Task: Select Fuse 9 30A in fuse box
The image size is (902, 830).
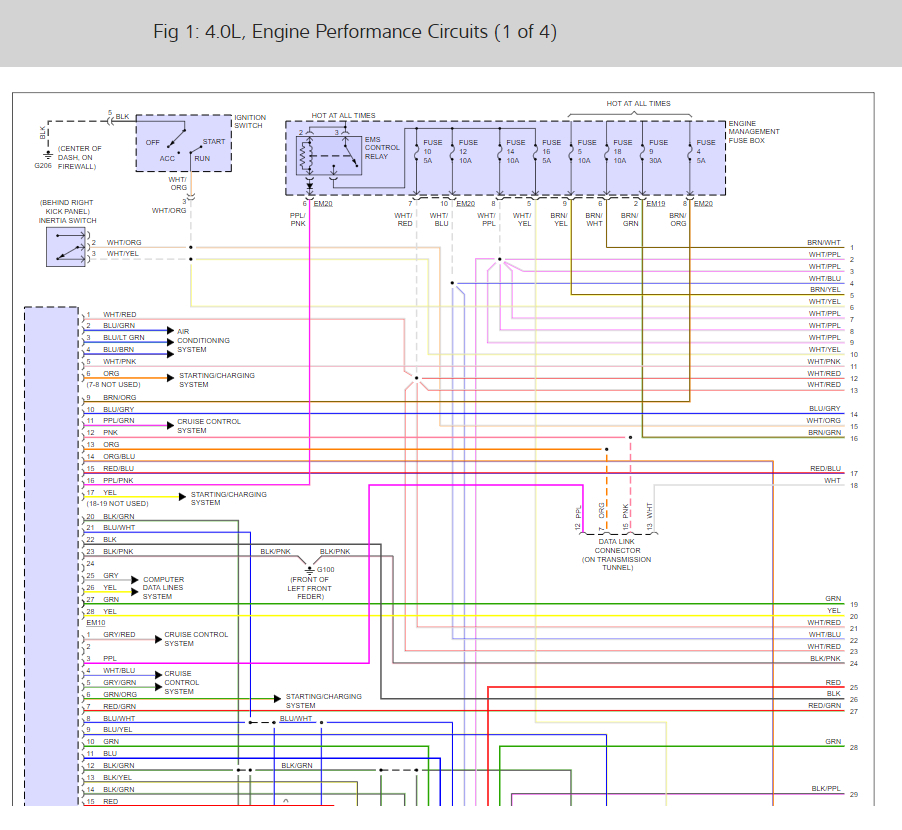Action: pos(658,150)
